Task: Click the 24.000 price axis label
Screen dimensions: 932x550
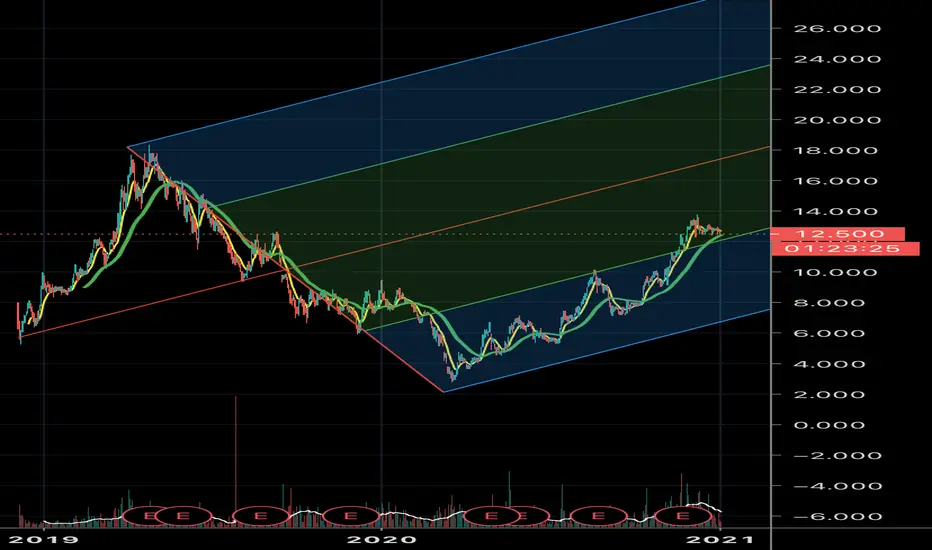Action: 837,59
